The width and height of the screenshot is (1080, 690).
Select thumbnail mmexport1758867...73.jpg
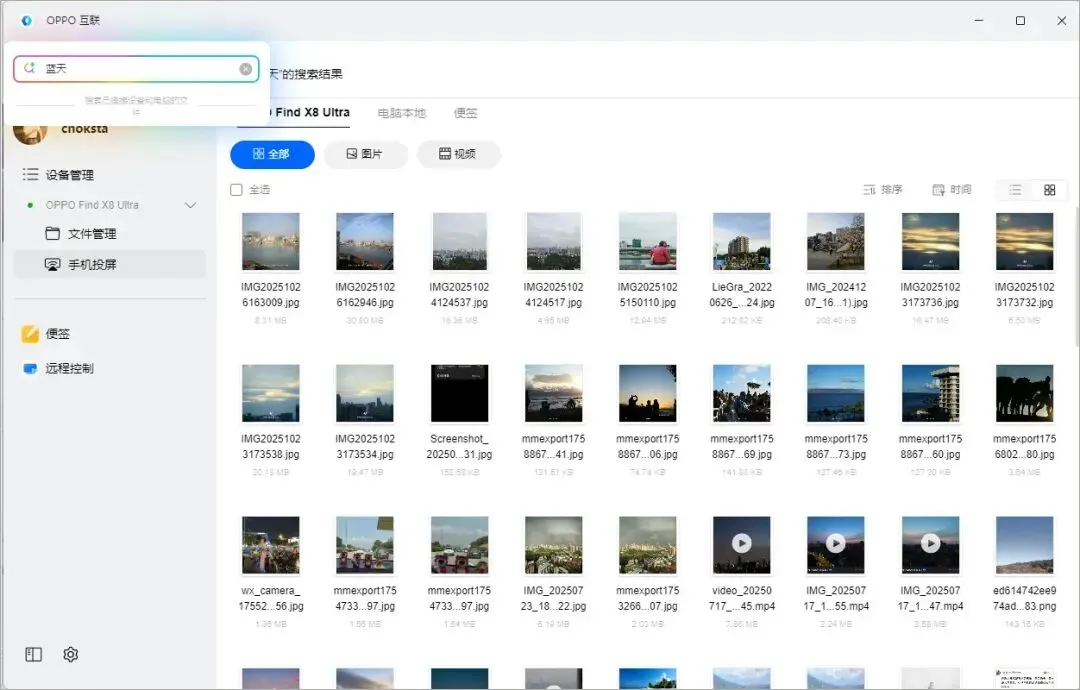coord(836,393)
